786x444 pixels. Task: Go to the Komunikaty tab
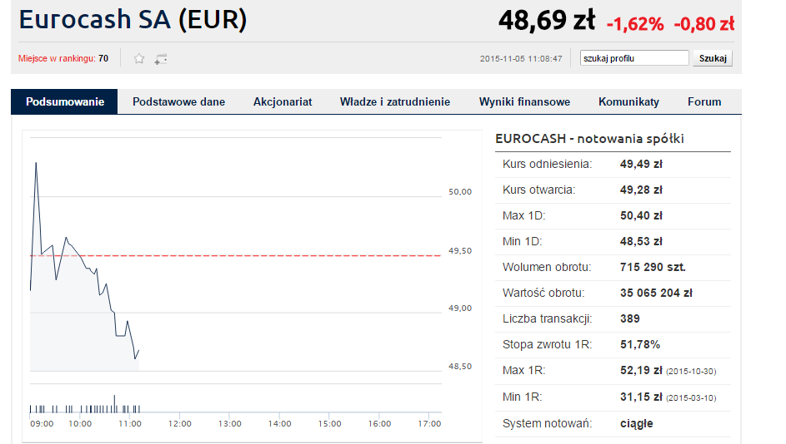(629, 102)
